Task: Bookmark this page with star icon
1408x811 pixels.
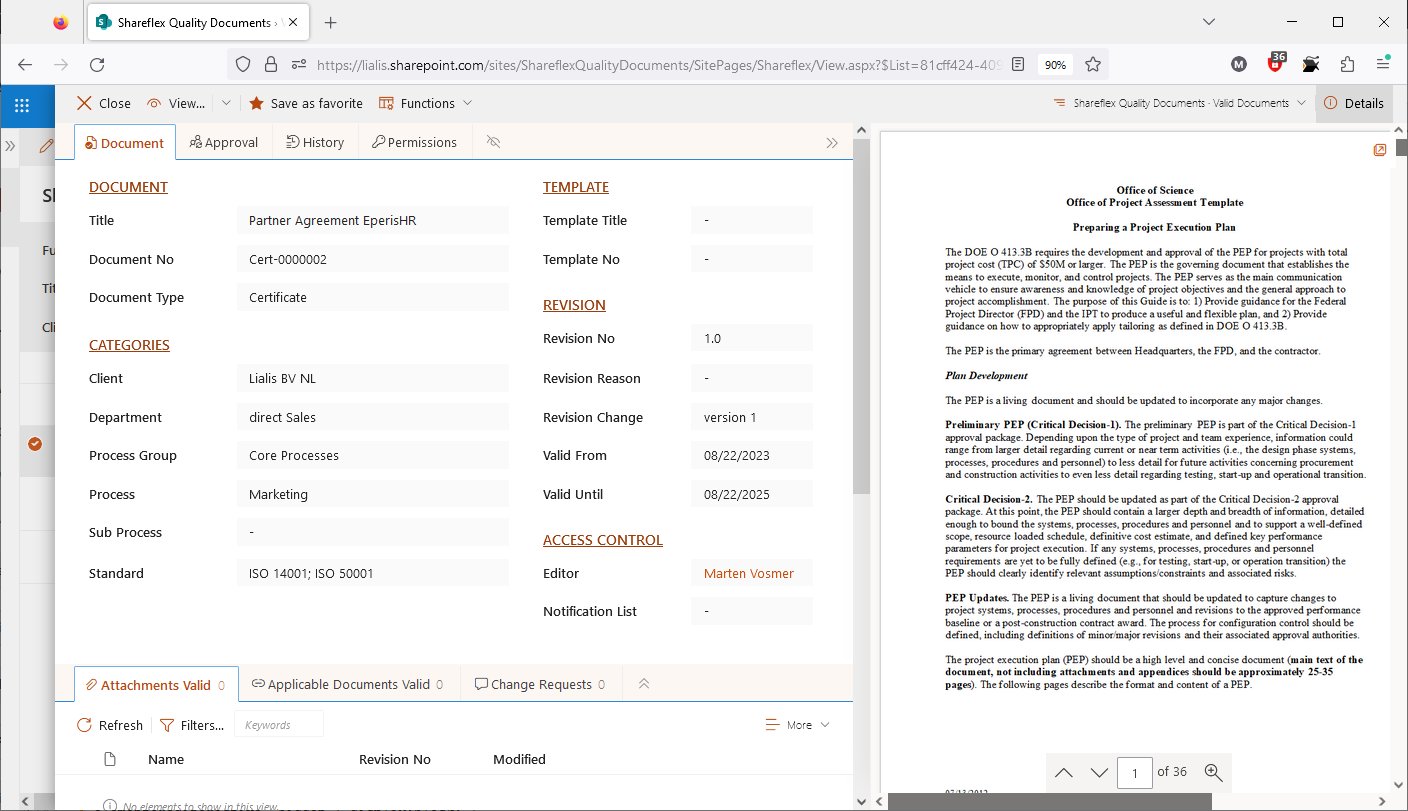Action: pos(1092,64)
